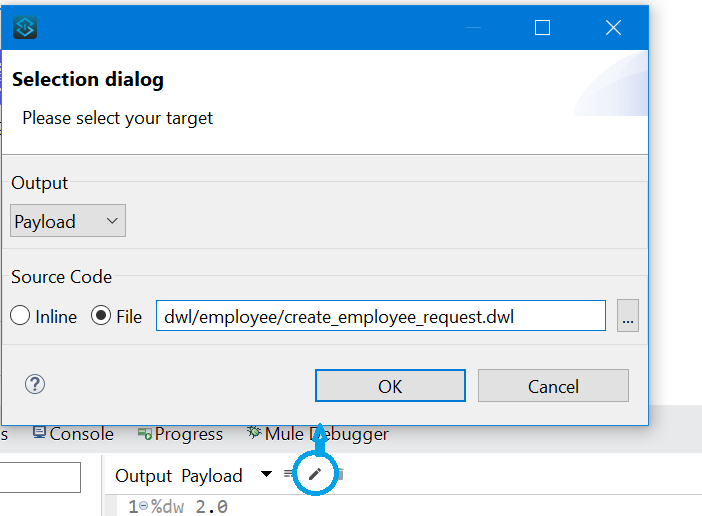Expand the black arrow next to Output Payload
Screen dimensions: 702x516
(266, 474)
